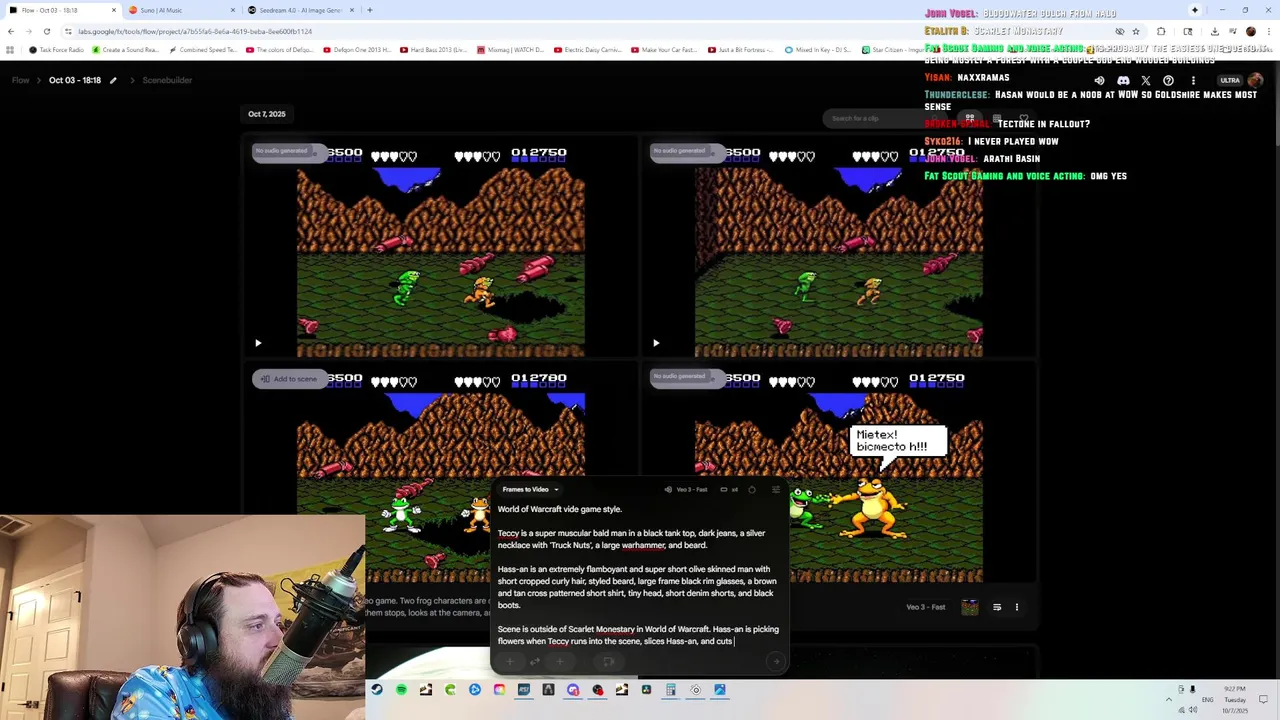This screenshot has height=720, width=1280.
Task: Click inside the prompt text area
Action: pos(638,575)
